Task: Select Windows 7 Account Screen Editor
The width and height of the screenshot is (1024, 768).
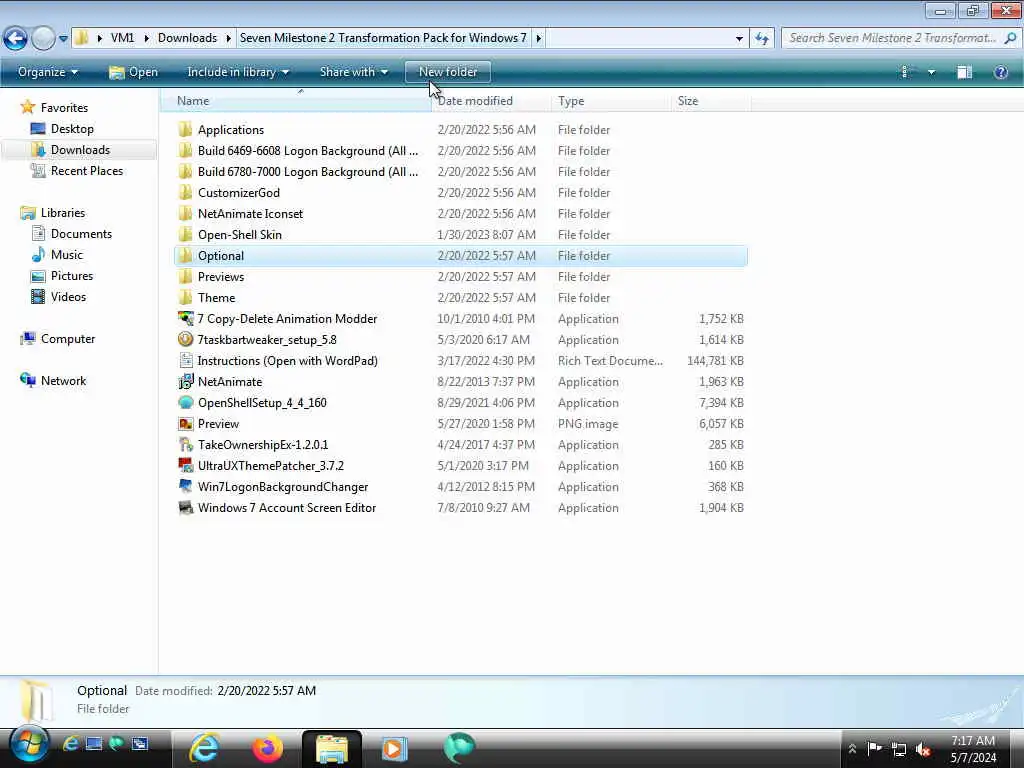Action: [x=461, y=507]
